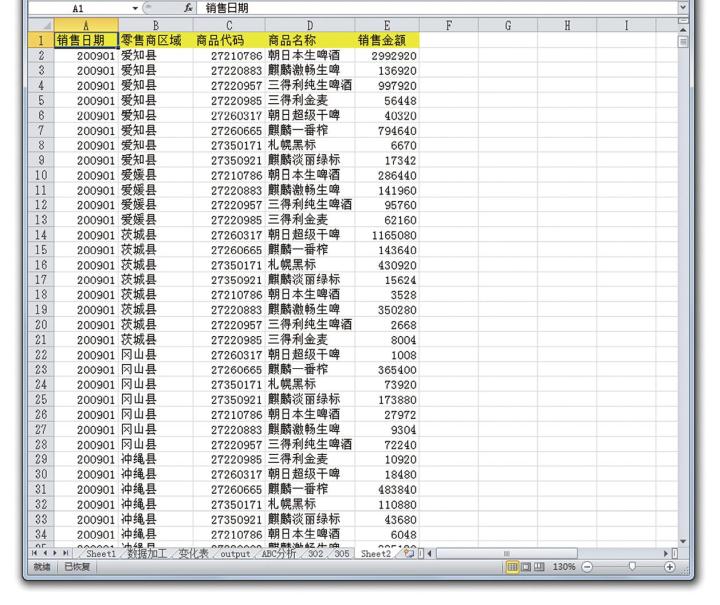Switch to Normal view icon
Viewport: 720px width, 605px height.
512,567
